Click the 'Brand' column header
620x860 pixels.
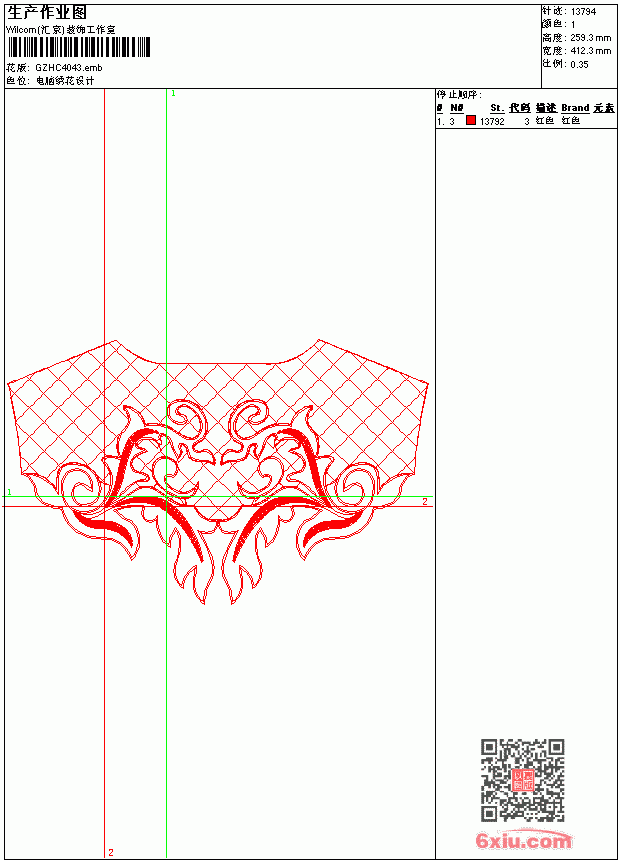(x=575, y=108)
